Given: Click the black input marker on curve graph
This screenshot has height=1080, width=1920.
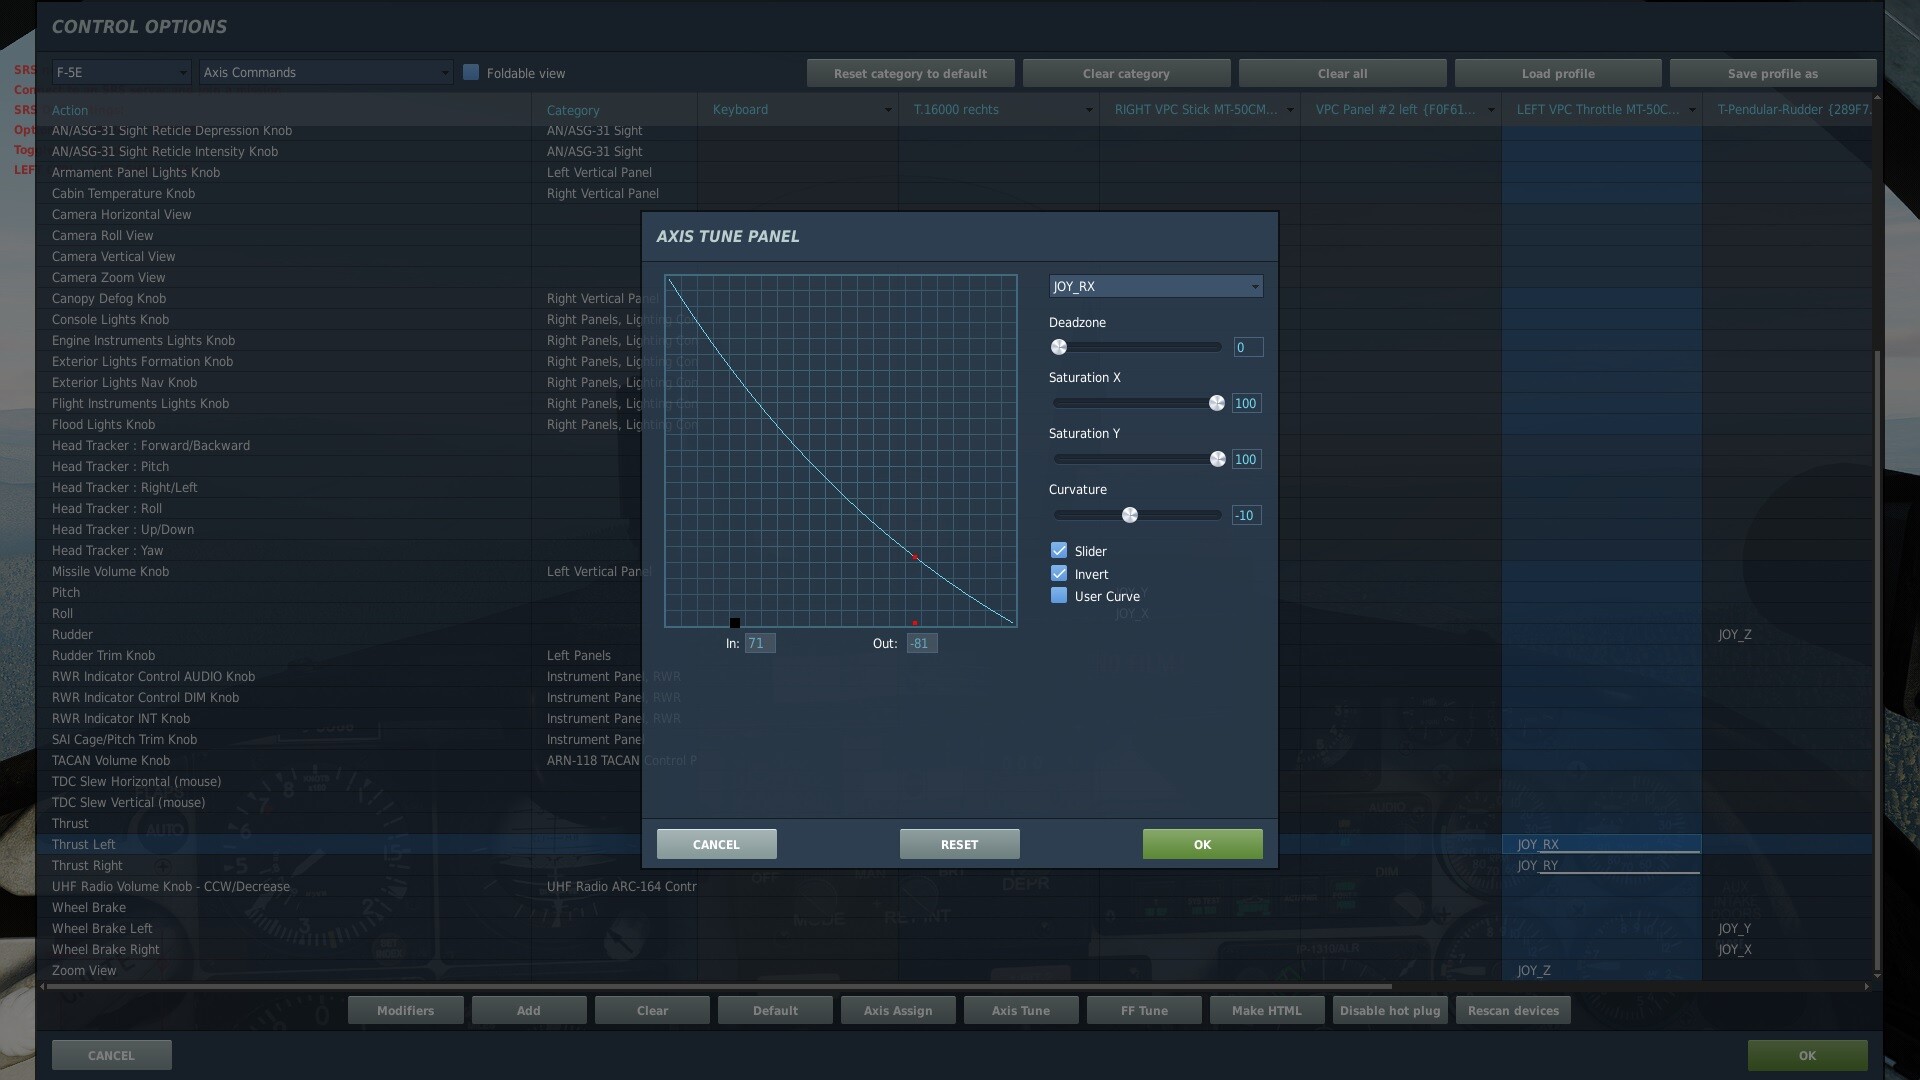Looking at the screenshot, I should tap(735, 623).
